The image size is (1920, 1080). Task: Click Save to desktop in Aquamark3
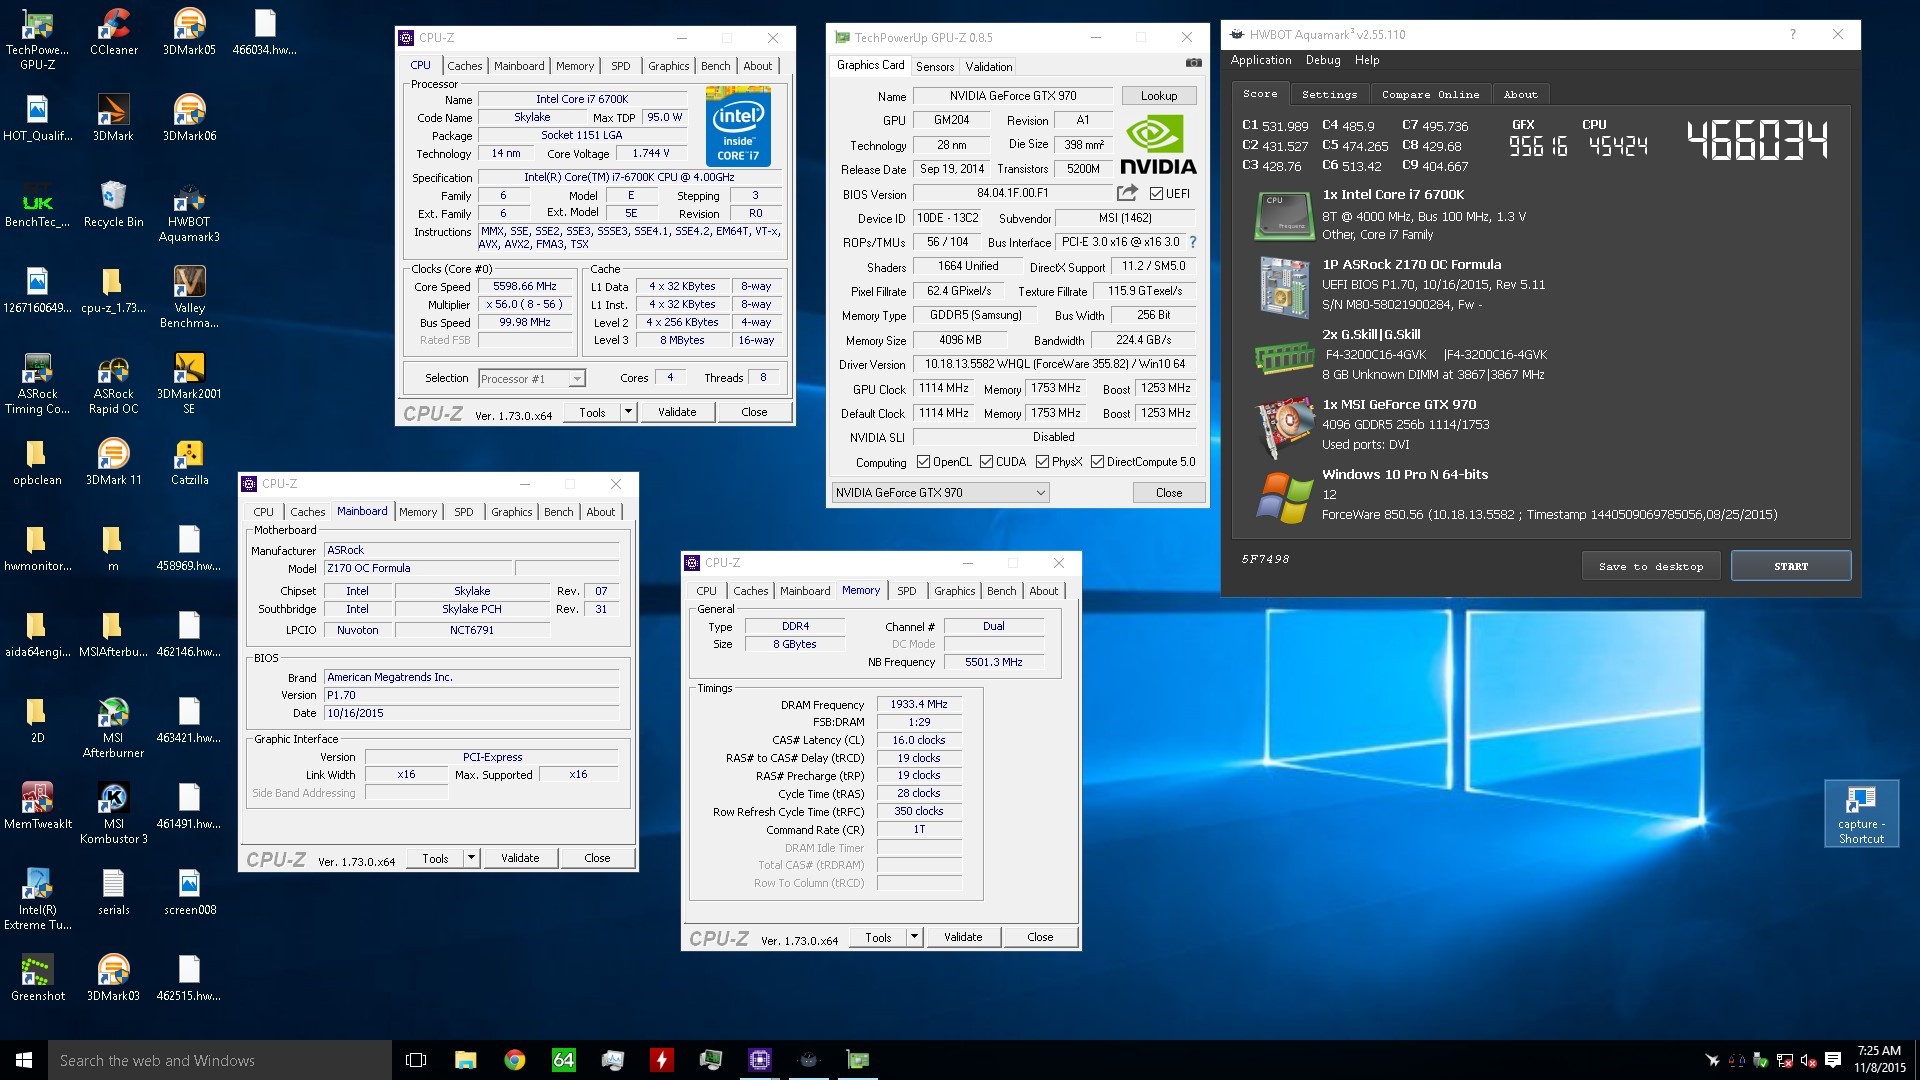1651,566
